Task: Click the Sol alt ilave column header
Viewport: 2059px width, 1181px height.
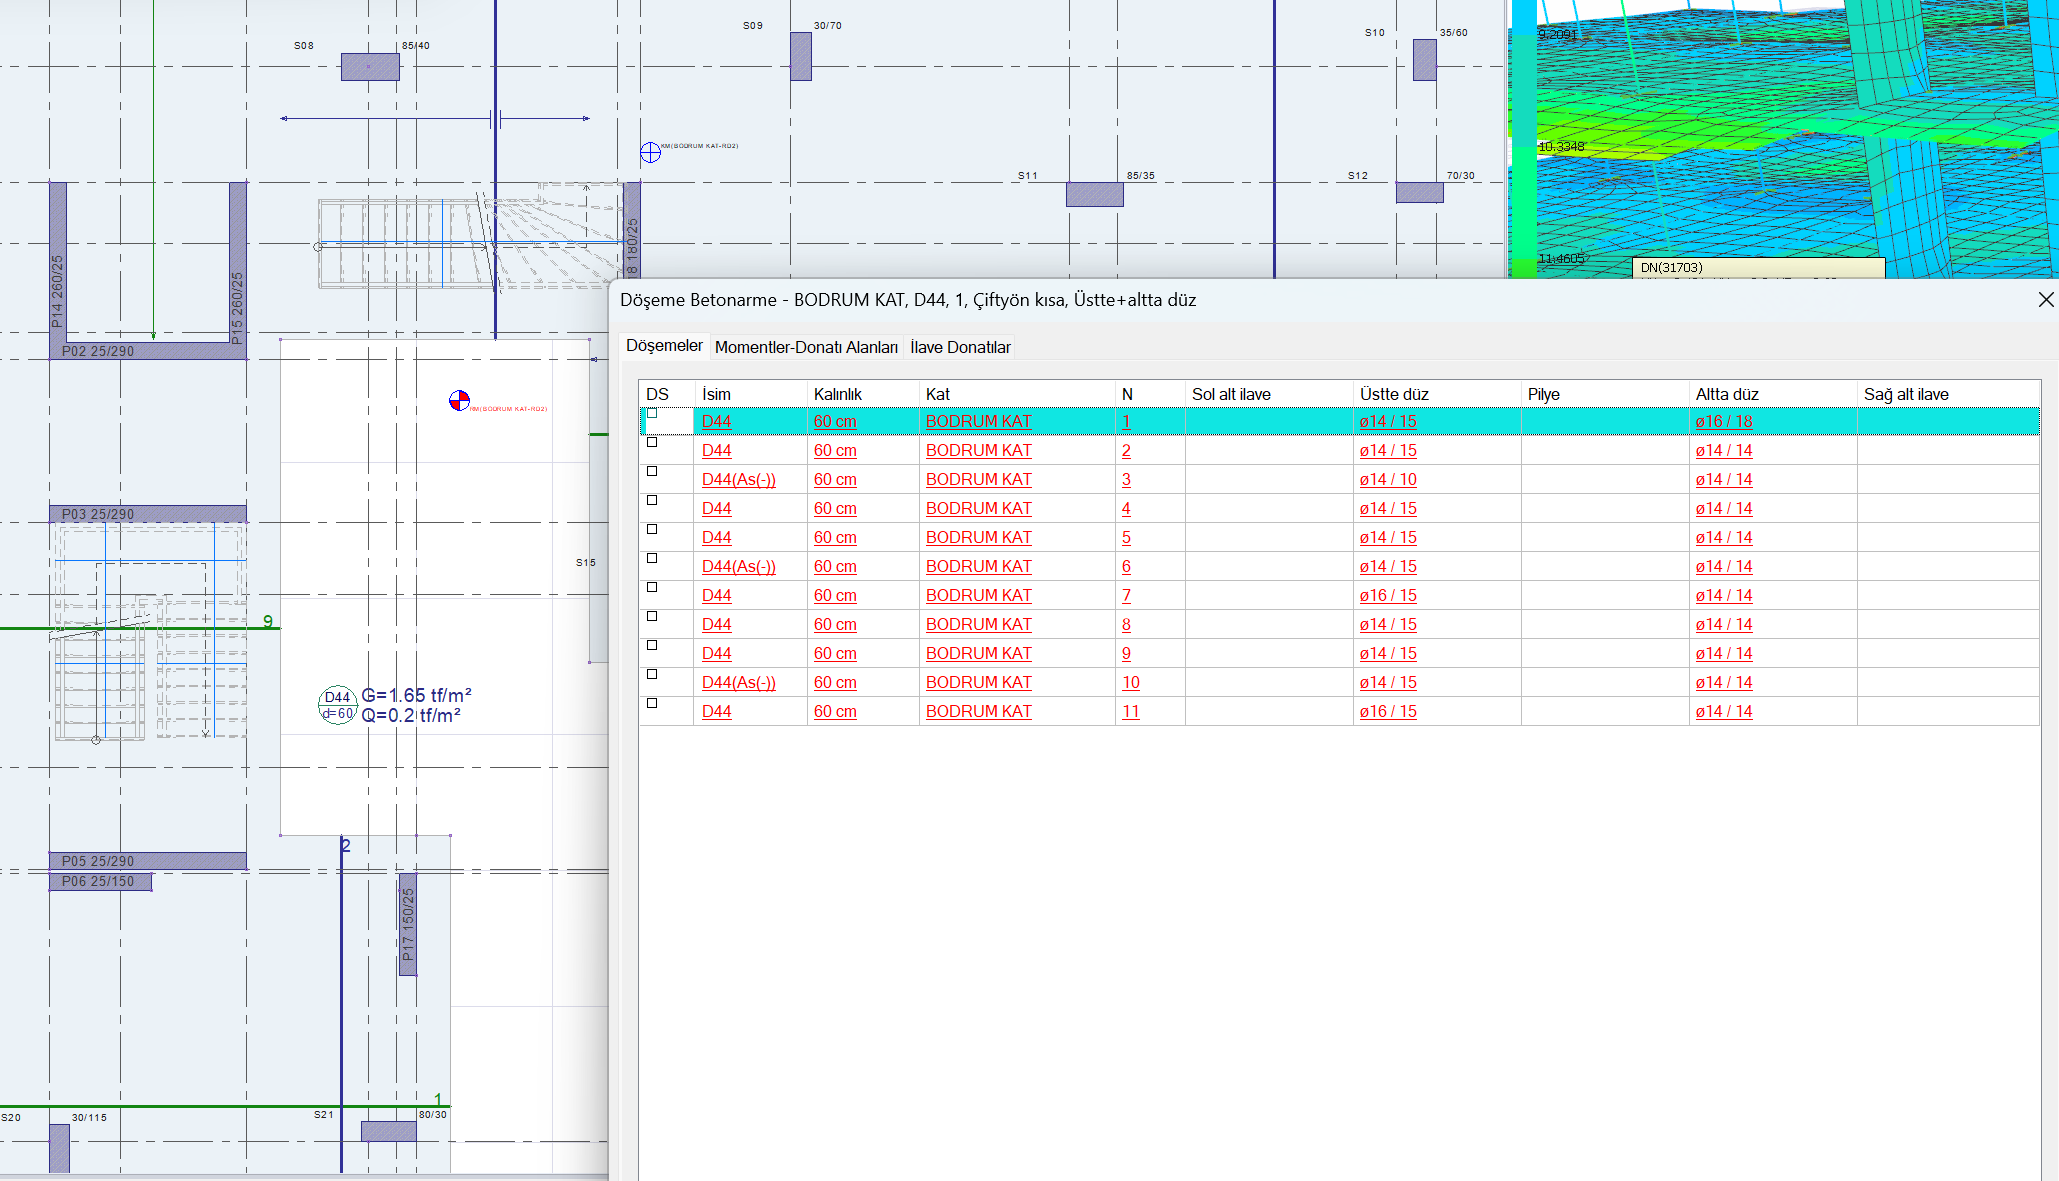Action: coord(1269,394)
